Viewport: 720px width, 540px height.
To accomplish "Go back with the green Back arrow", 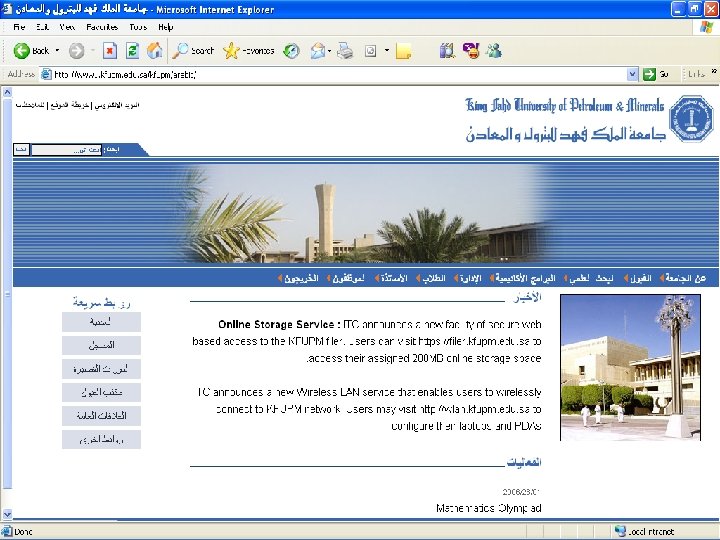I will pos(31,51).
